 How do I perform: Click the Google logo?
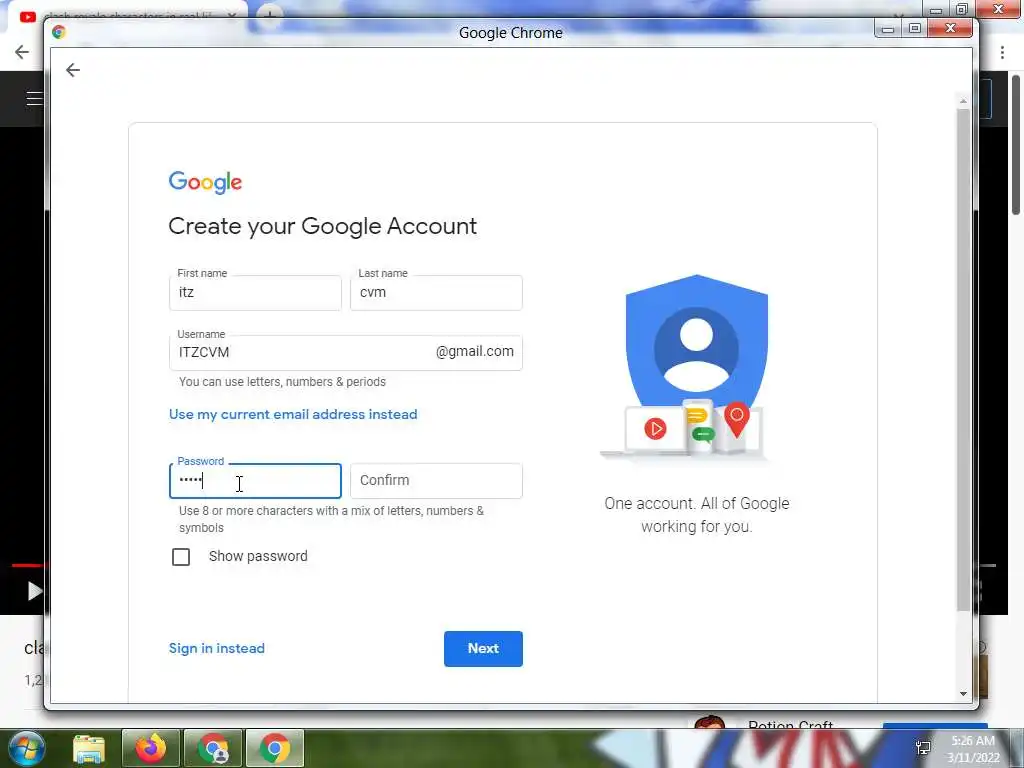point(205,182)
